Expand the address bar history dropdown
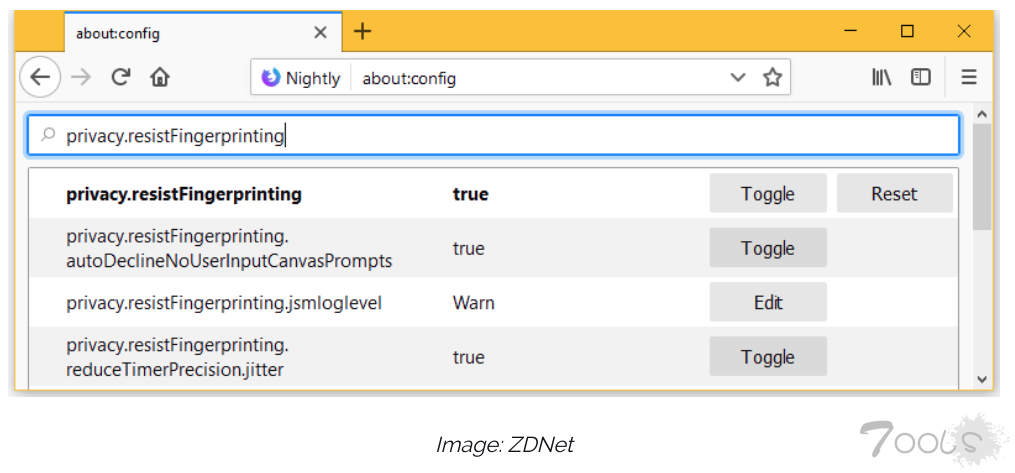This screenshot has width=1015, height=473. (x=738, y=78)
